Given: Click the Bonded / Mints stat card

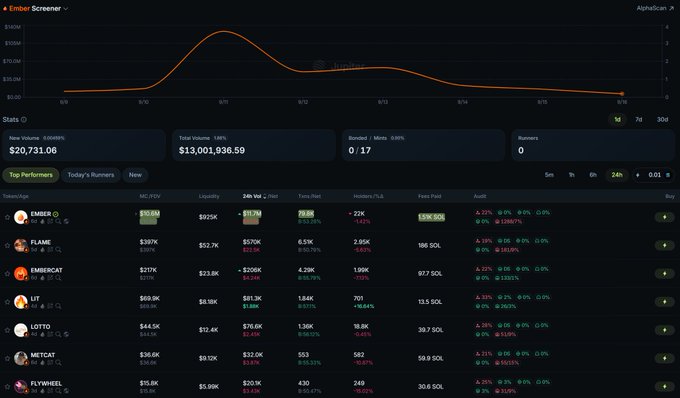Looking at the screenshot, I should [424, 145].
